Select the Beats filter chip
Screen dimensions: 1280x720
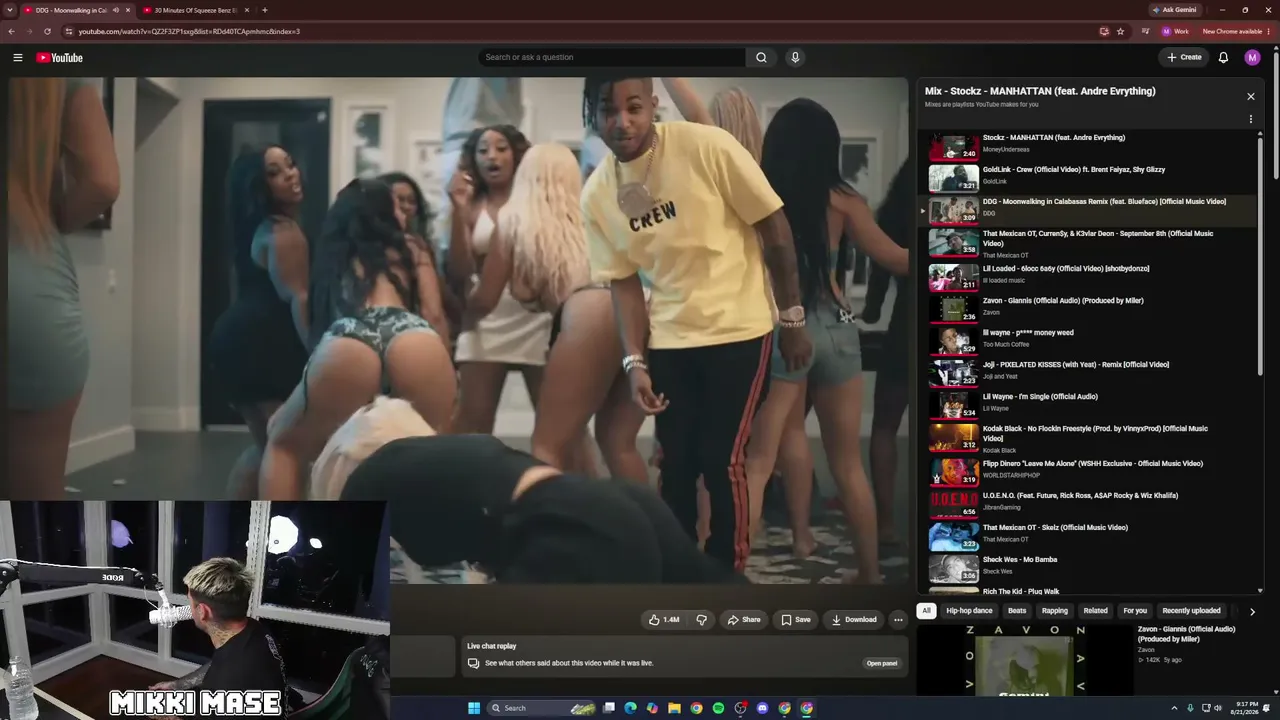(1017, 611)
